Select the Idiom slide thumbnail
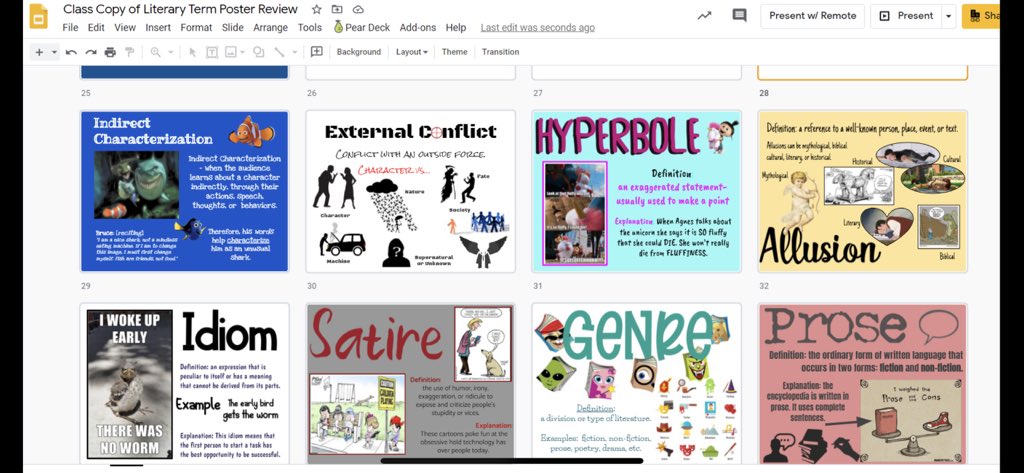This screenshot has height=473, width=1024. pyautogui.click(x=184, y=383)
